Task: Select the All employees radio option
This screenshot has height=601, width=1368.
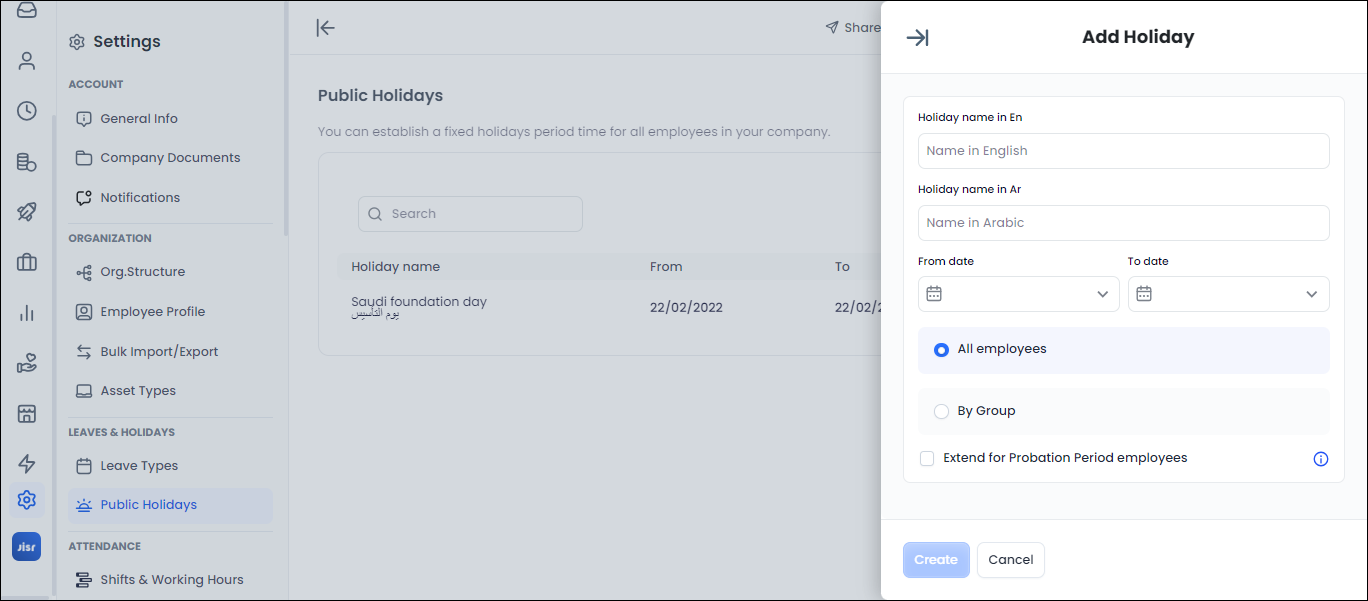Action: pos(941,350)
